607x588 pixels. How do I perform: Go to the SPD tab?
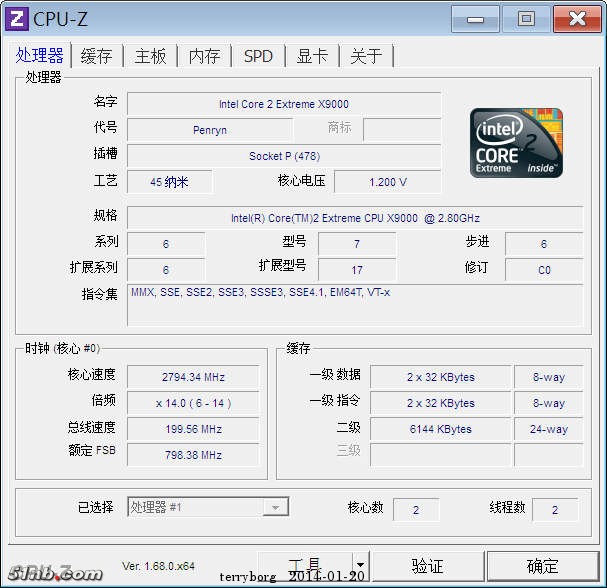click(x=258, y=56)
